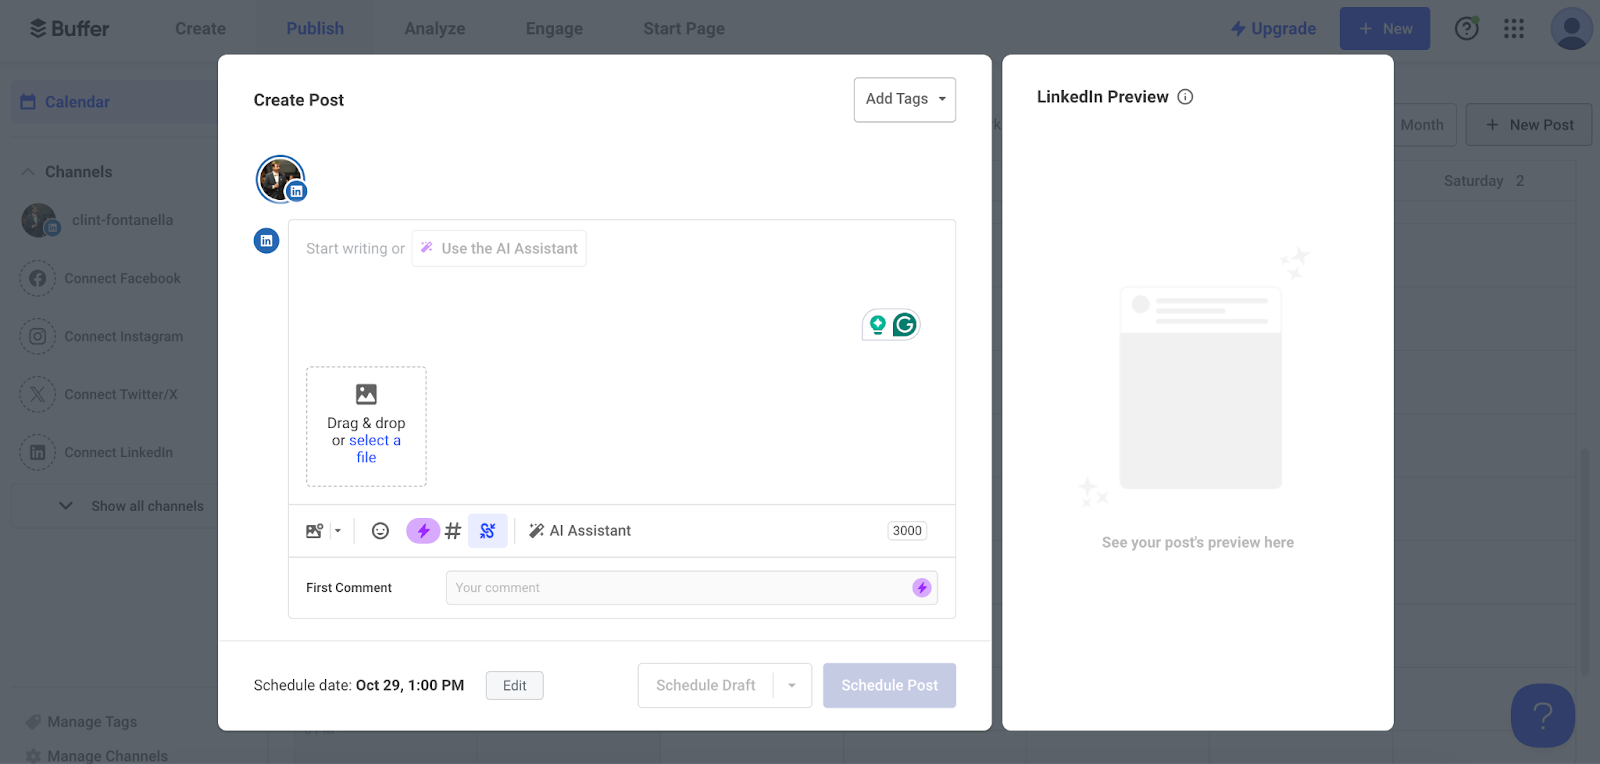
Task: Open the help question mark icon
Action: [1467, 29]
